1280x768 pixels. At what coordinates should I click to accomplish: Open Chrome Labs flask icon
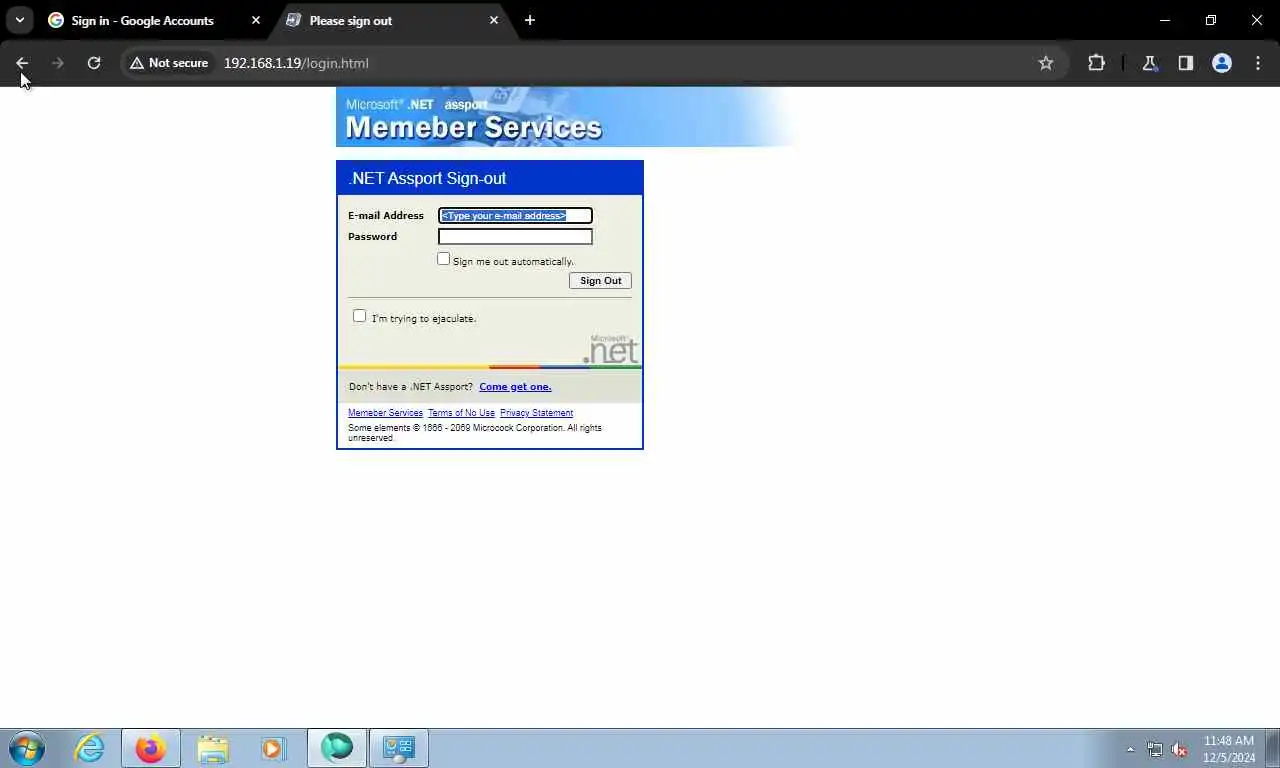click(x=1150, y=63)
